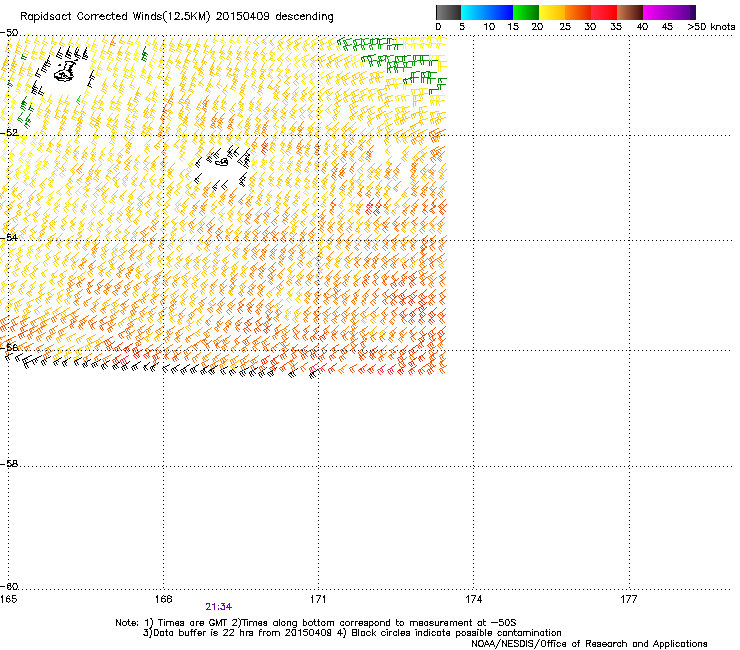Image resolution: width=740 pixels, height=650 pixels.
Task: Click the legend value '10'
Action: pos(489,27)
